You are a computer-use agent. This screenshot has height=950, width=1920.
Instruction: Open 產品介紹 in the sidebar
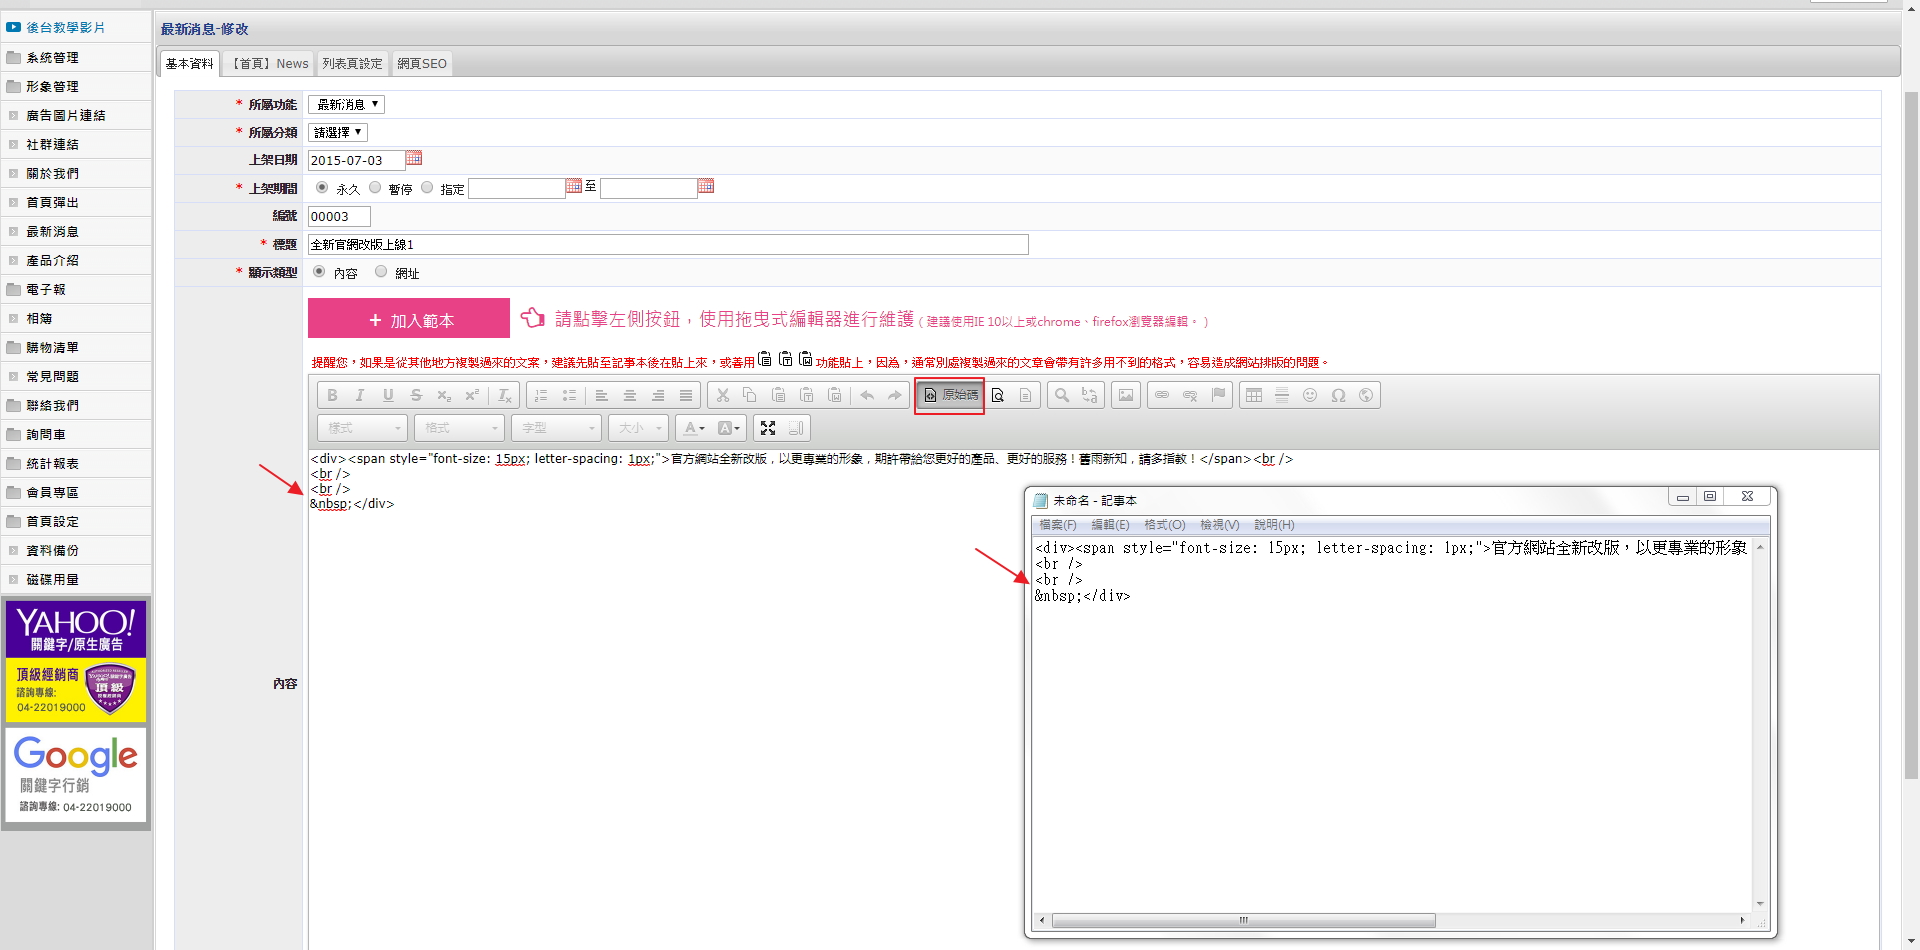[53, 260]
